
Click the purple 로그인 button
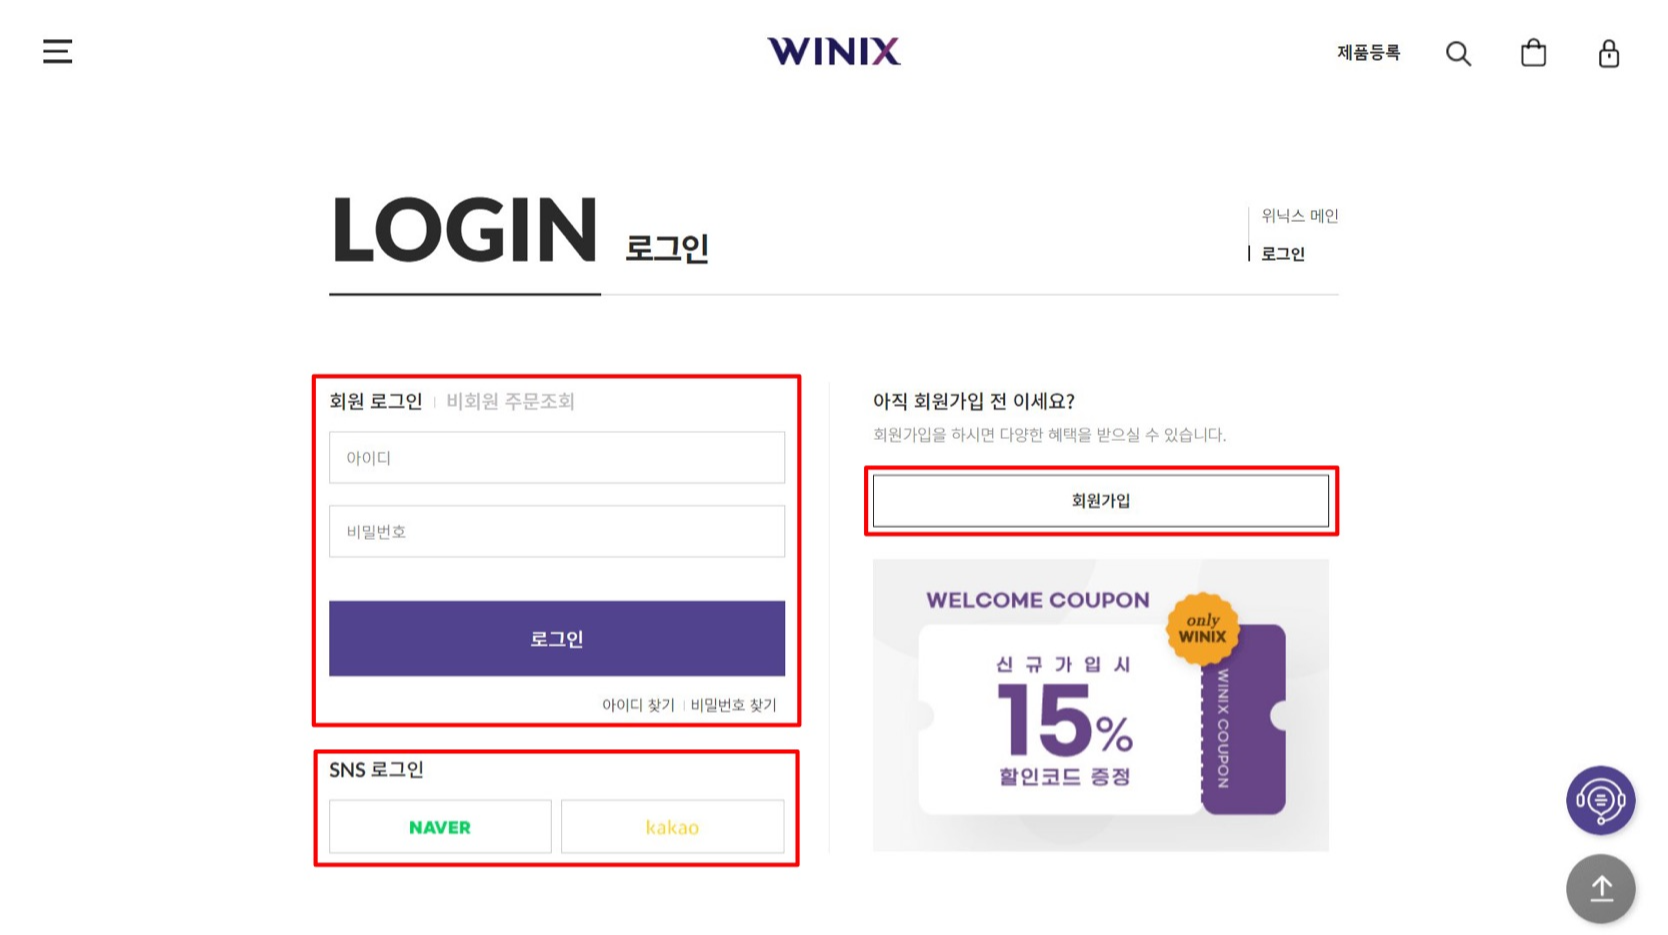tap(557, 638)
